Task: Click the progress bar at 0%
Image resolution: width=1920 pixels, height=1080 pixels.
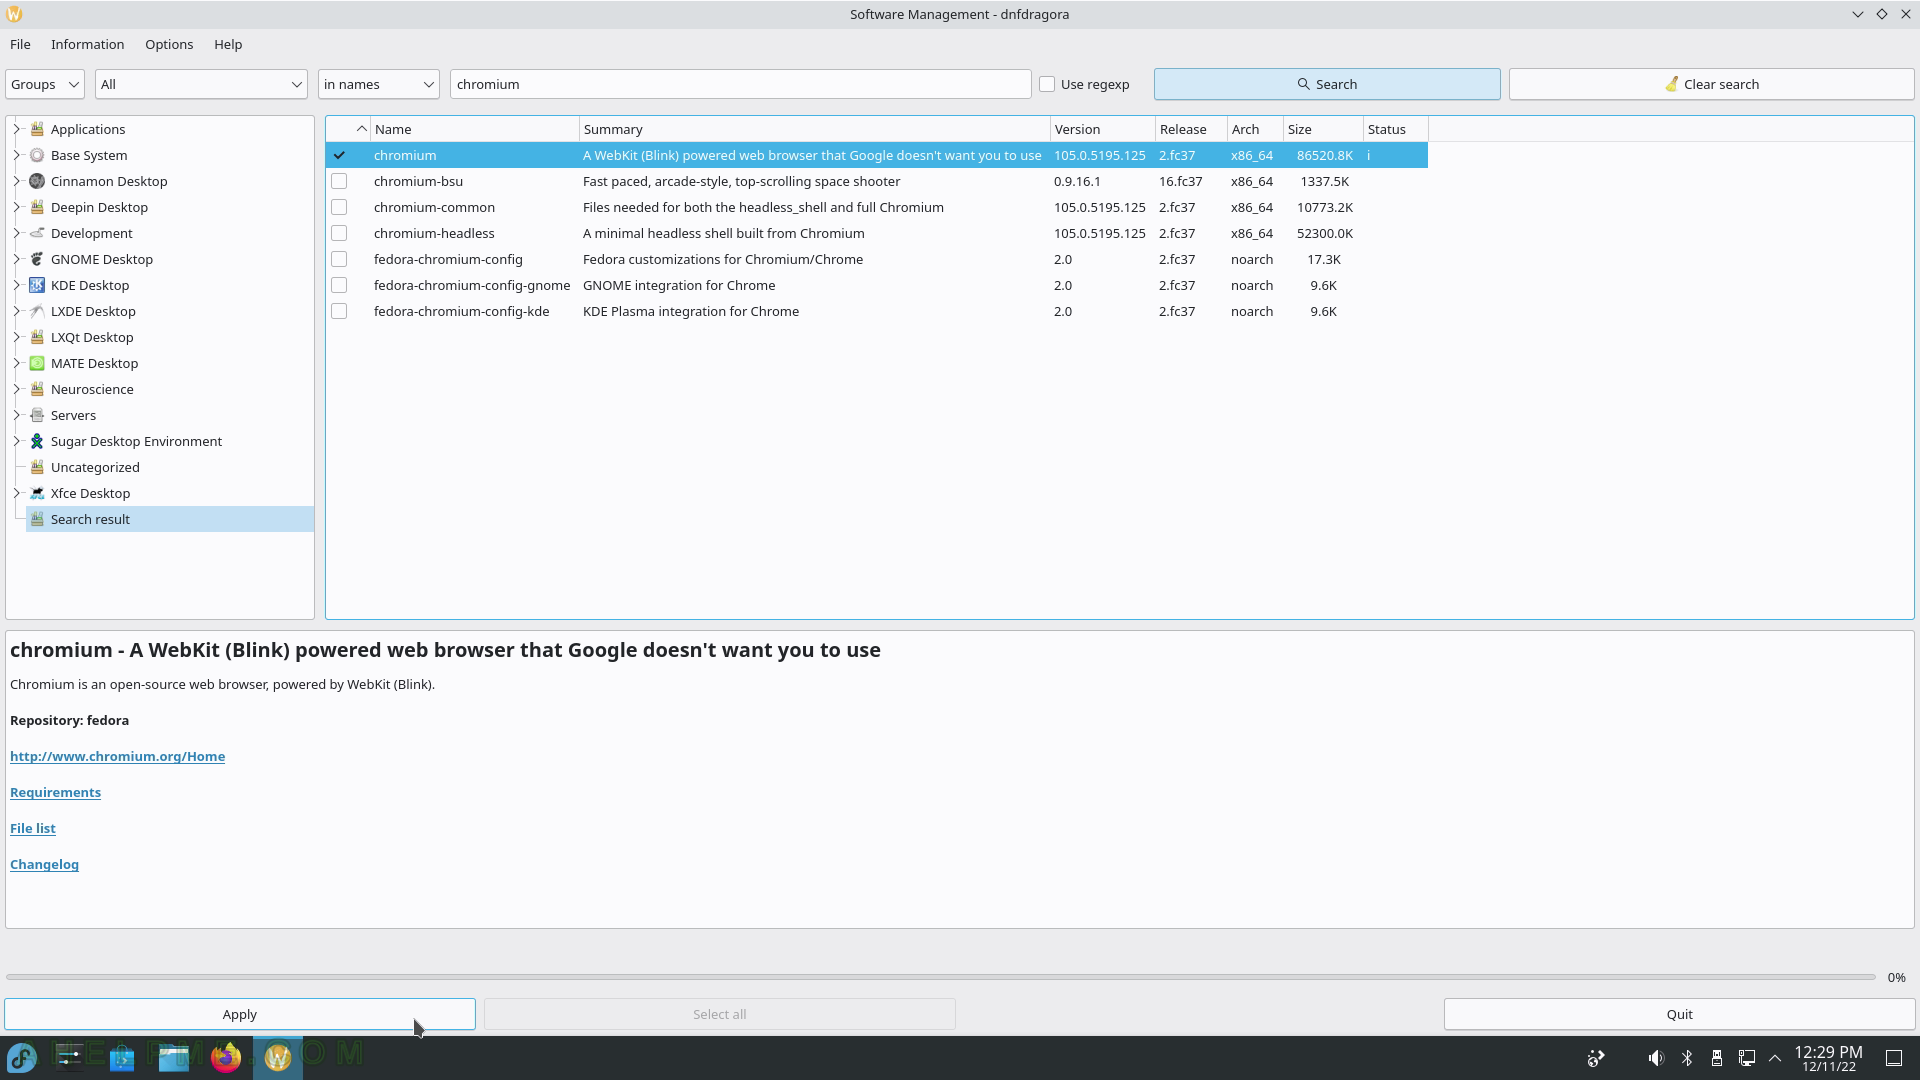Action: pos(941,977)
